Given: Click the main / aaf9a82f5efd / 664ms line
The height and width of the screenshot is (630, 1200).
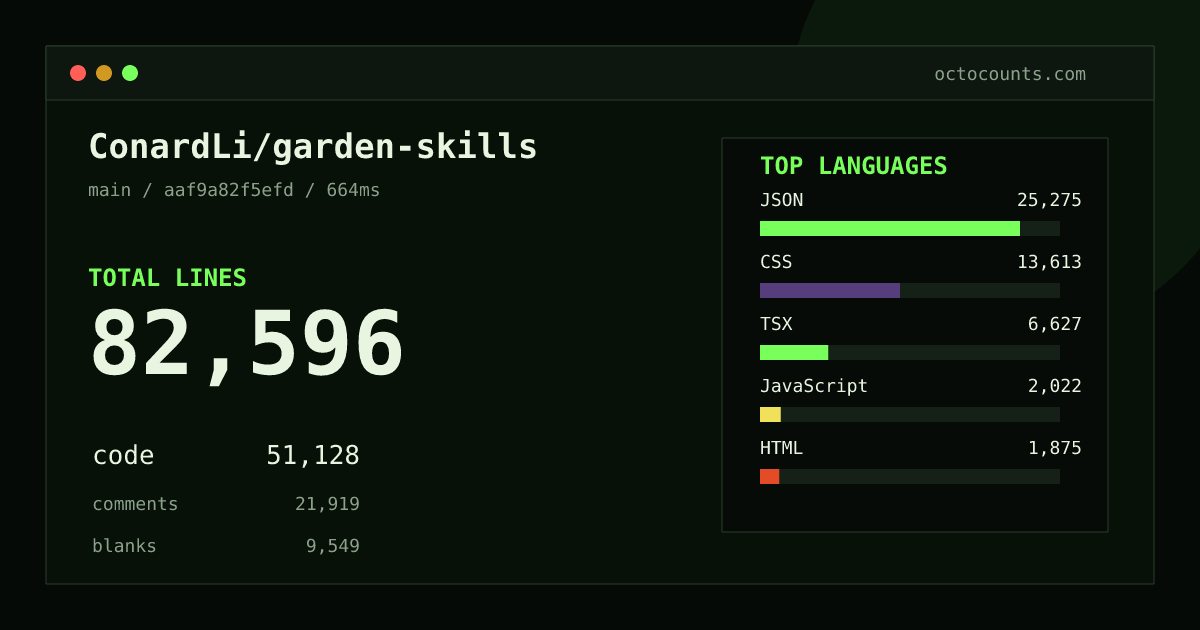Looking at the screenshot, I should (234, 190).
